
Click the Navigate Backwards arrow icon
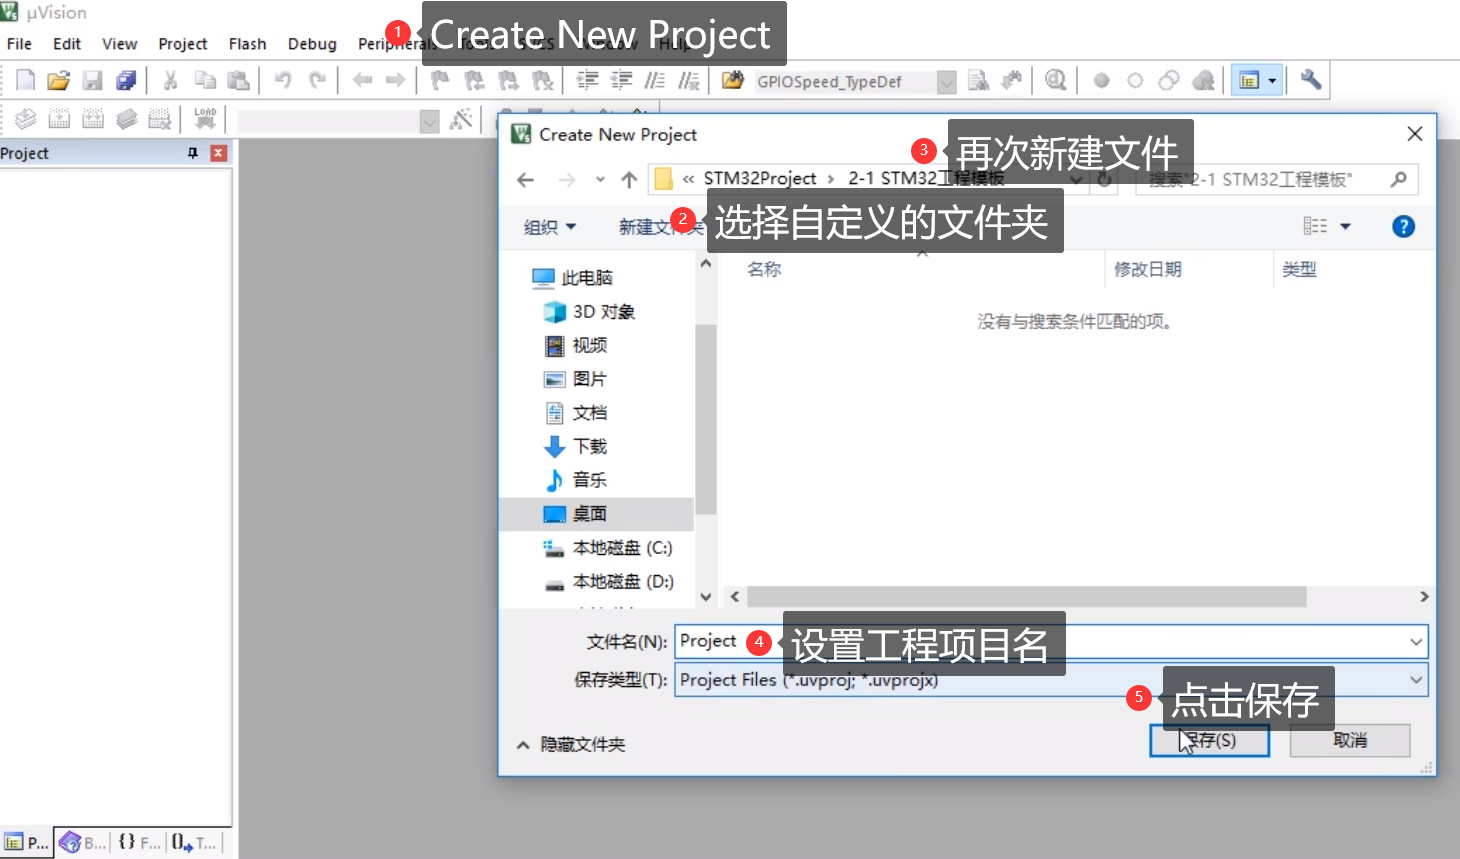363,81
